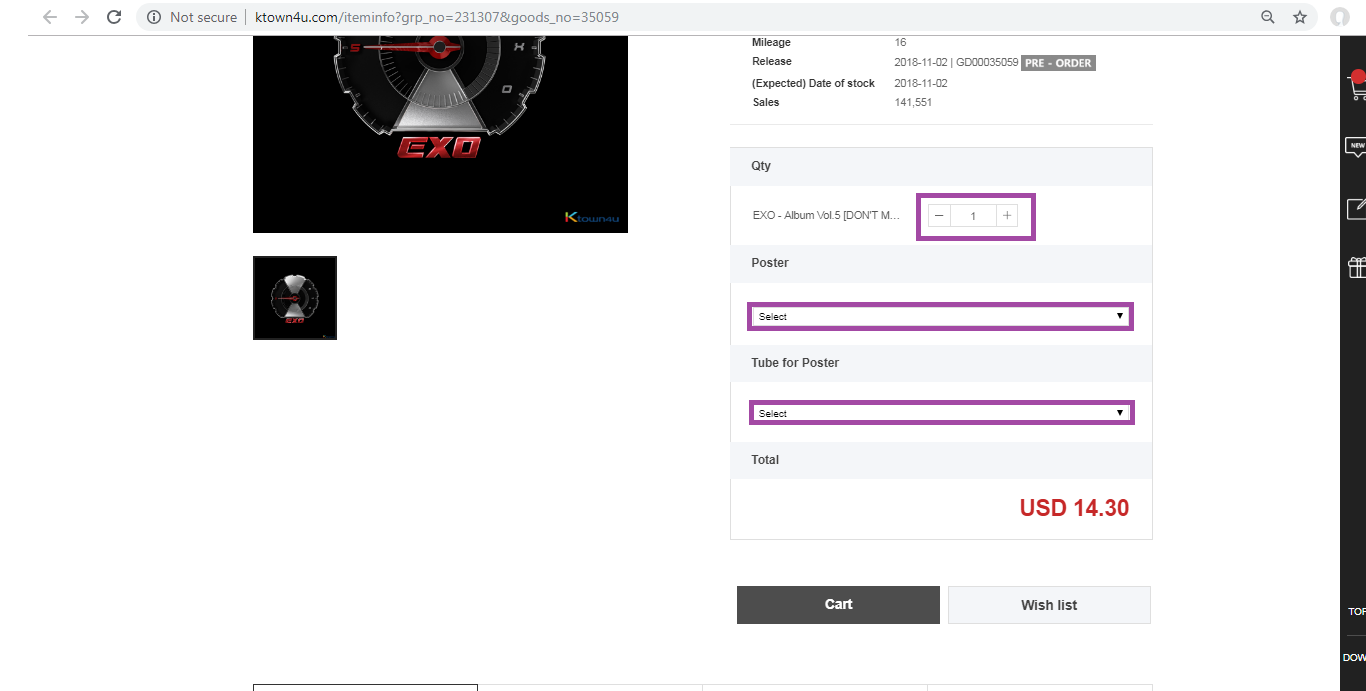Click the Release label
This screenshot has width=1366, height=691.
coord(772,61)
